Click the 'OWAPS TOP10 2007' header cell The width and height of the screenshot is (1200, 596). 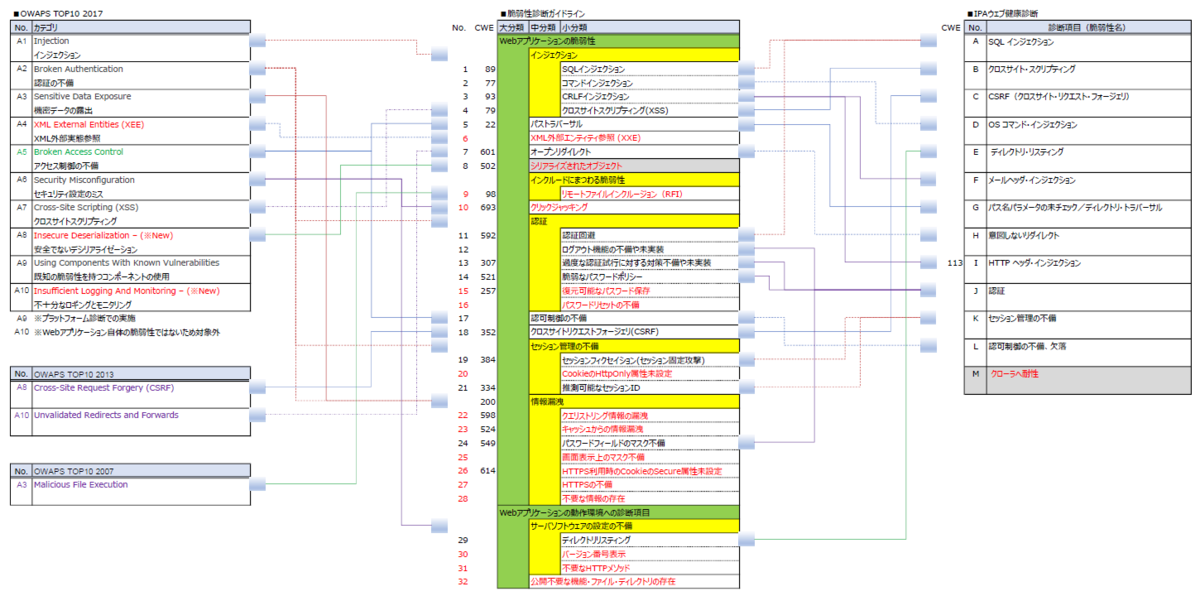pyautogui.click(x=140, y=471)
